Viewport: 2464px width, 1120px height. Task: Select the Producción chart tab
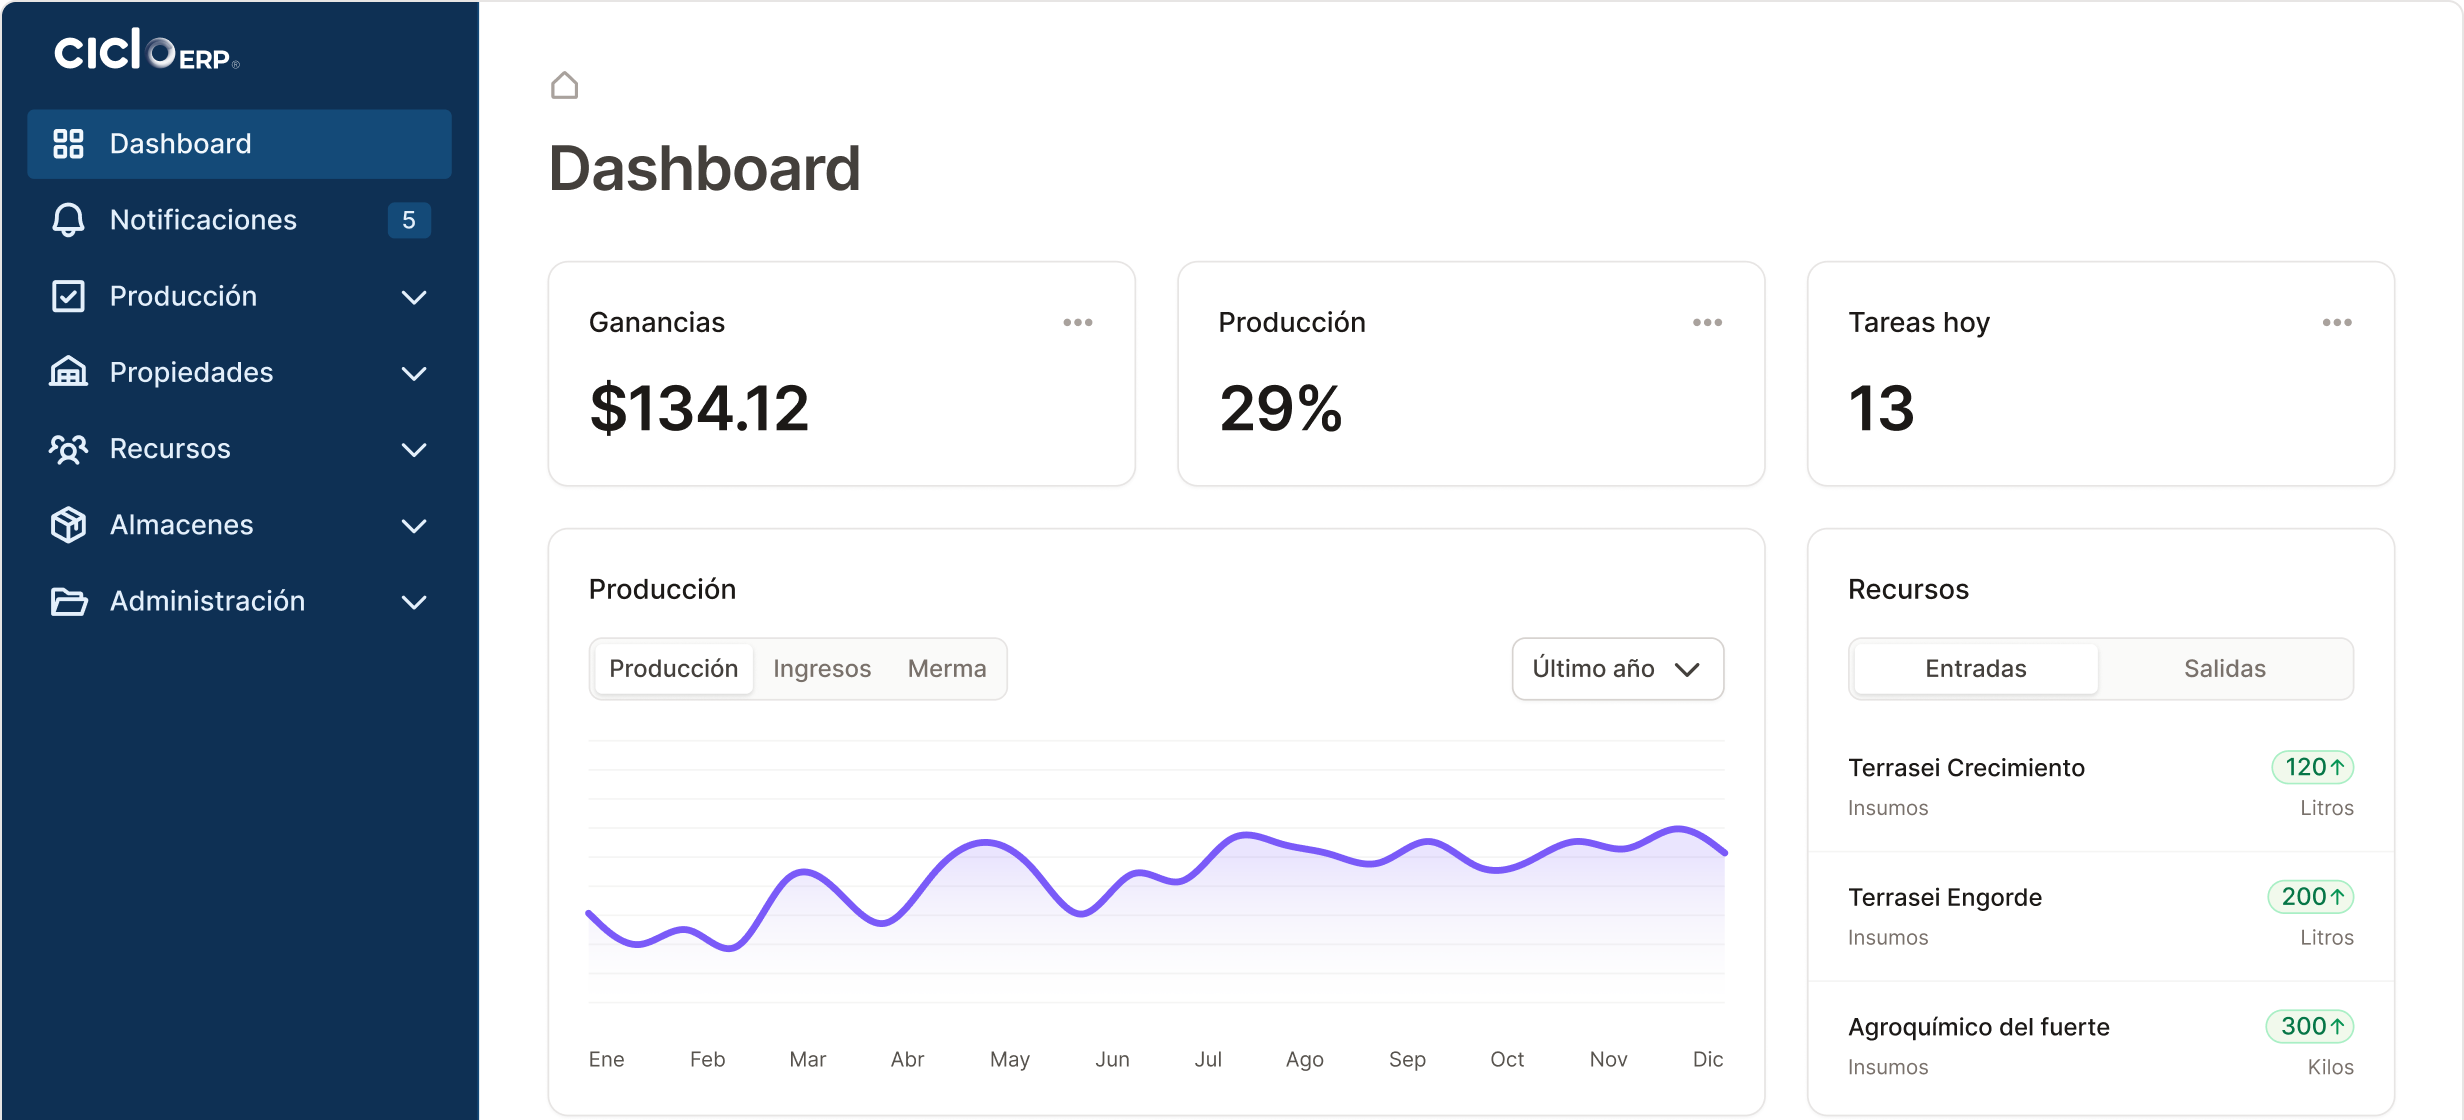(x=673, y=669)
